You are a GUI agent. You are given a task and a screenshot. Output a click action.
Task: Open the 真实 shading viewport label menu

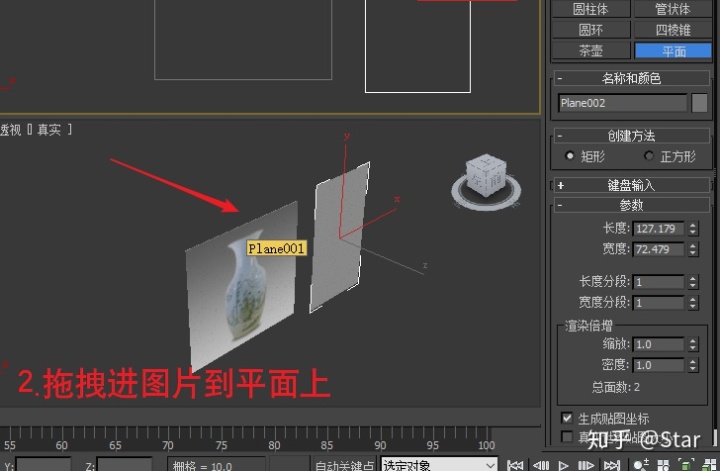pos(49,130)
